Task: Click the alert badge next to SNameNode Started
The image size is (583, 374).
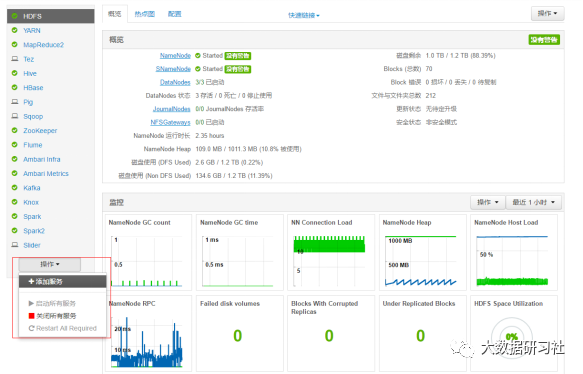Action: pyautogui.click(x=238, y=69)
